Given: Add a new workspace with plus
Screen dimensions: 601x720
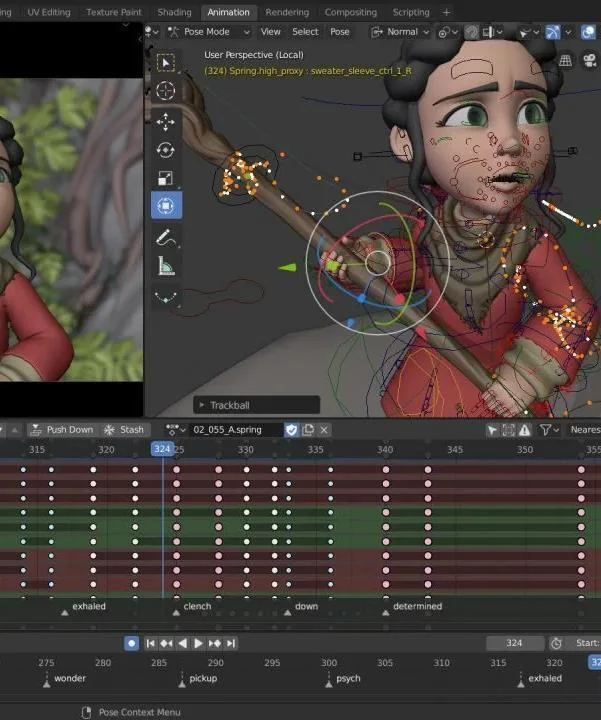Looking at the screenshot, I should 446,12.
